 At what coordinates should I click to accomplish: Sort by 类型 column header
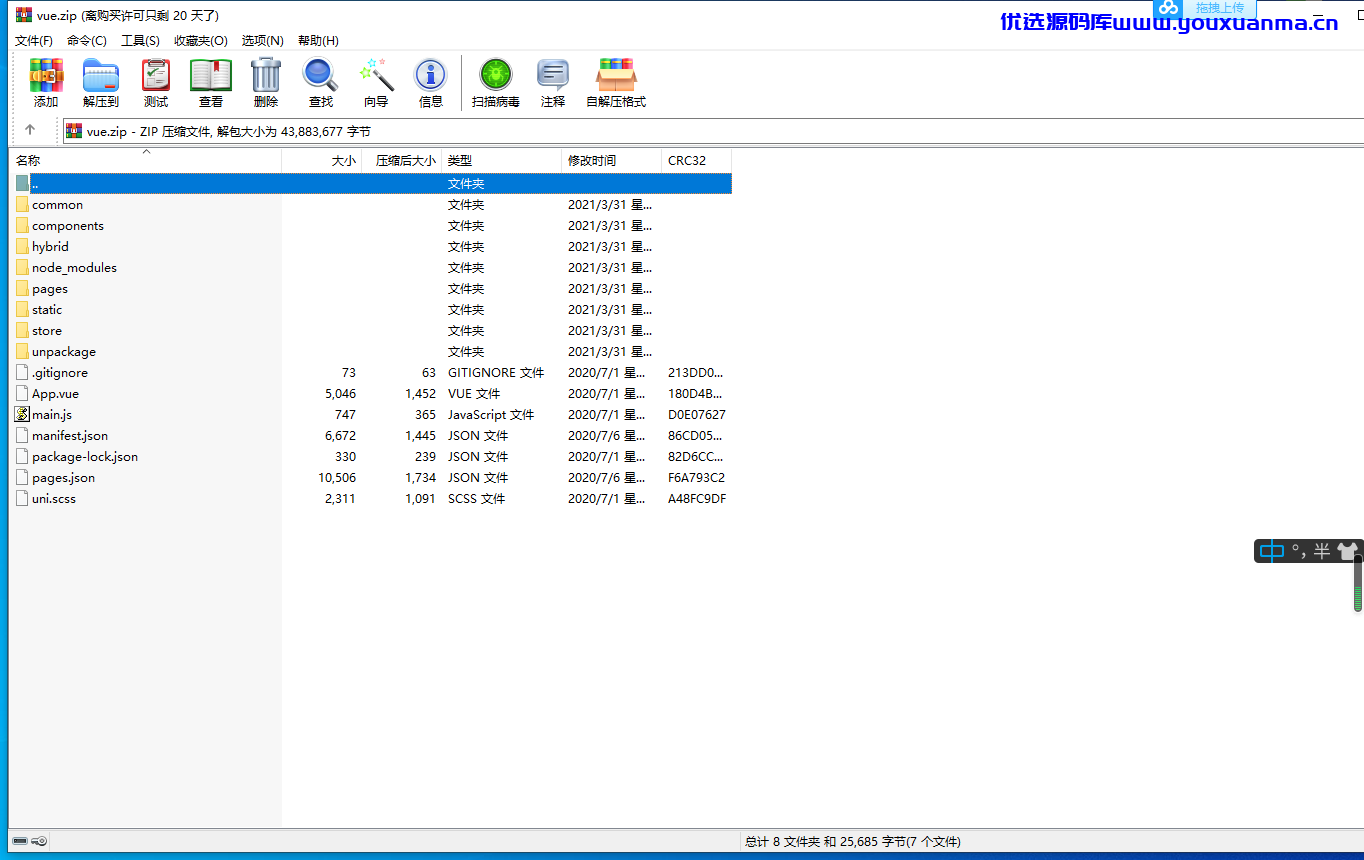tap(502, 160)
